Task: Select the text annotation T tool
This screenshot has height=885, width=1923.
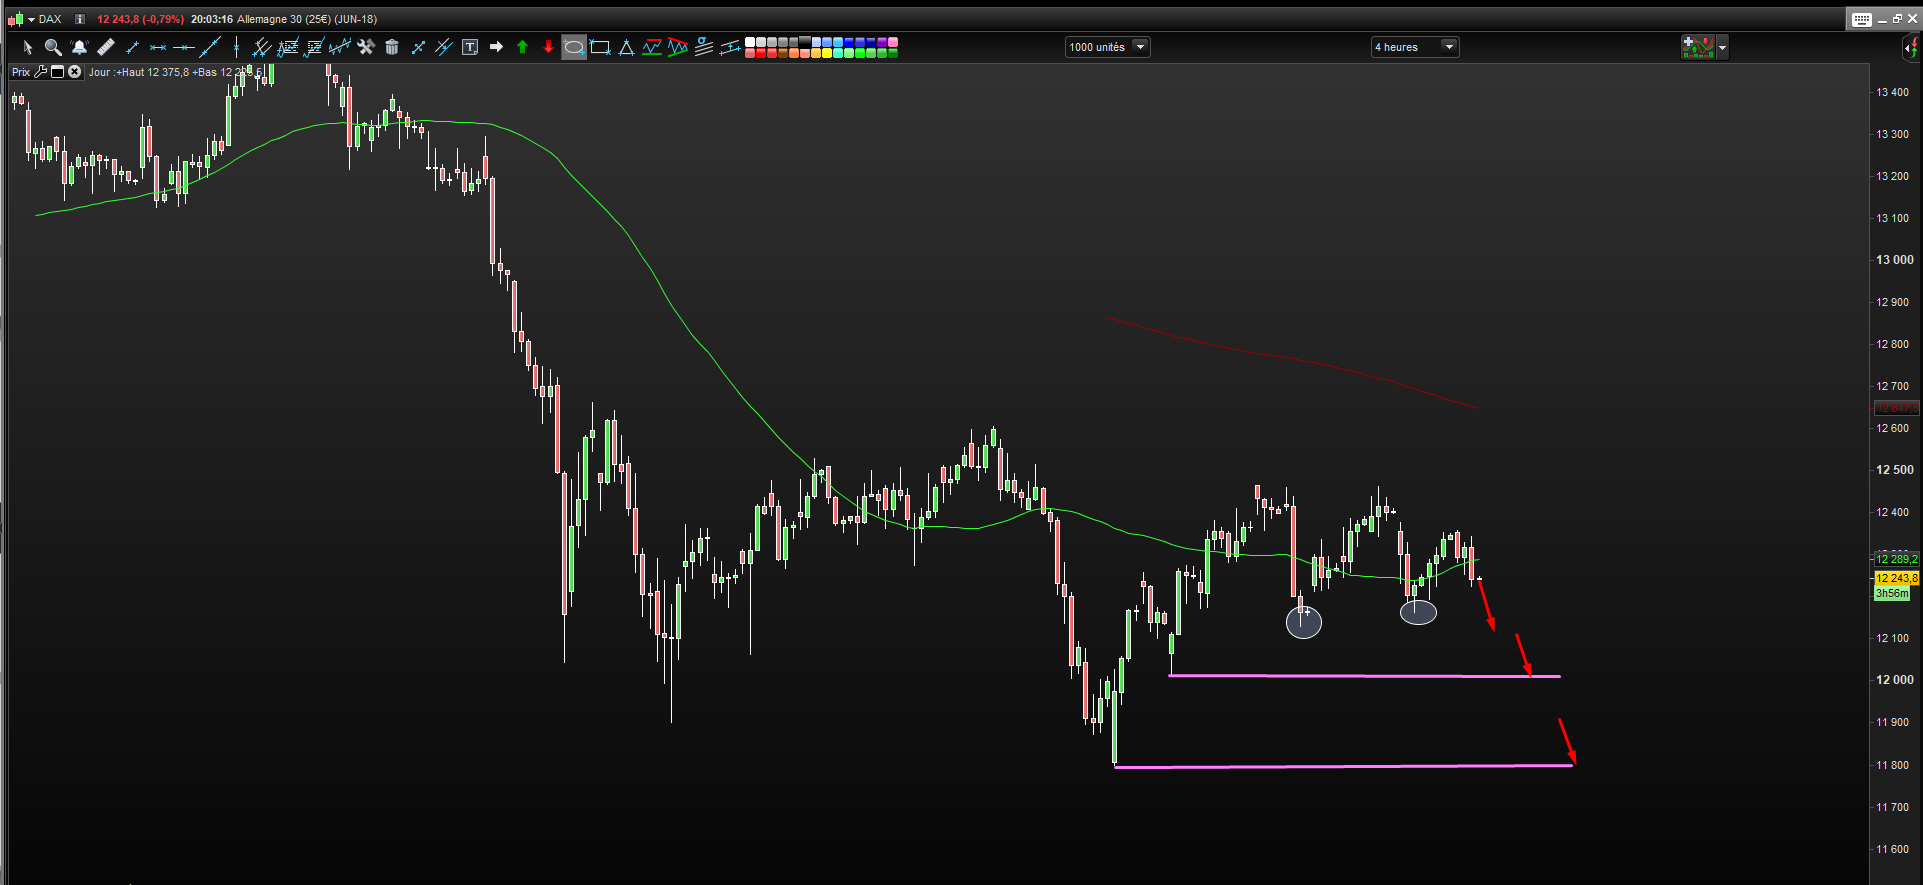Action: [470, 47]
